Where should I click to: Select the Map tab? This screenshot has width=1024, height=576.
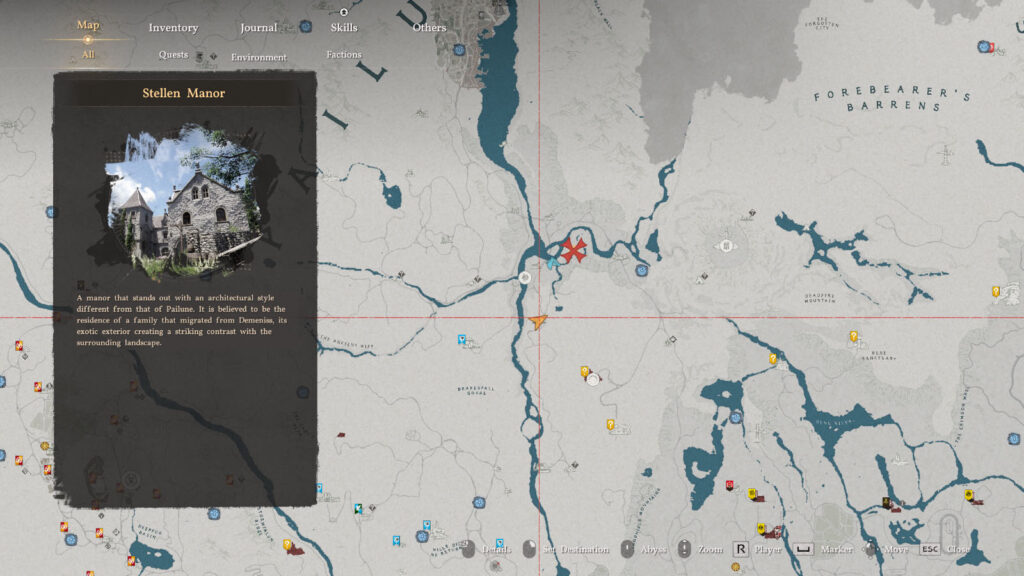pyautogui.click(x=88, y=25)
